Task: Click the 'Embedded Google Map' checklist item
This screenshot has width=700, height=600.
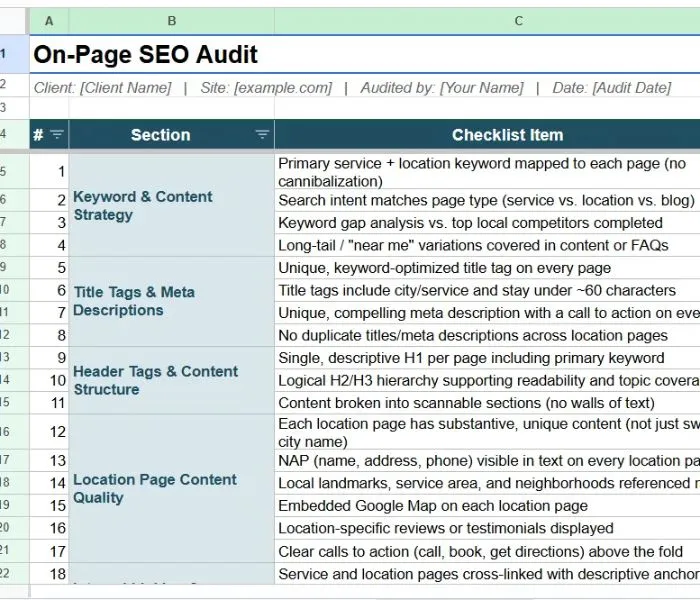Action: pos(487,506)
